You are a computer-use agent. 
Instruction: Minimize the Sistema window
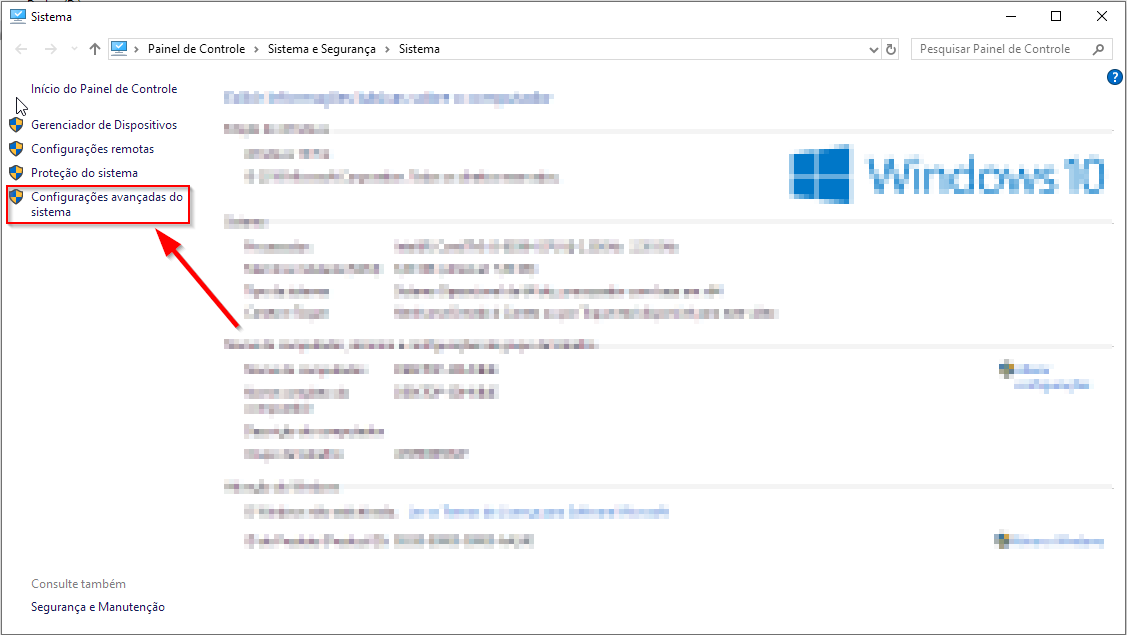point(1011,17)
